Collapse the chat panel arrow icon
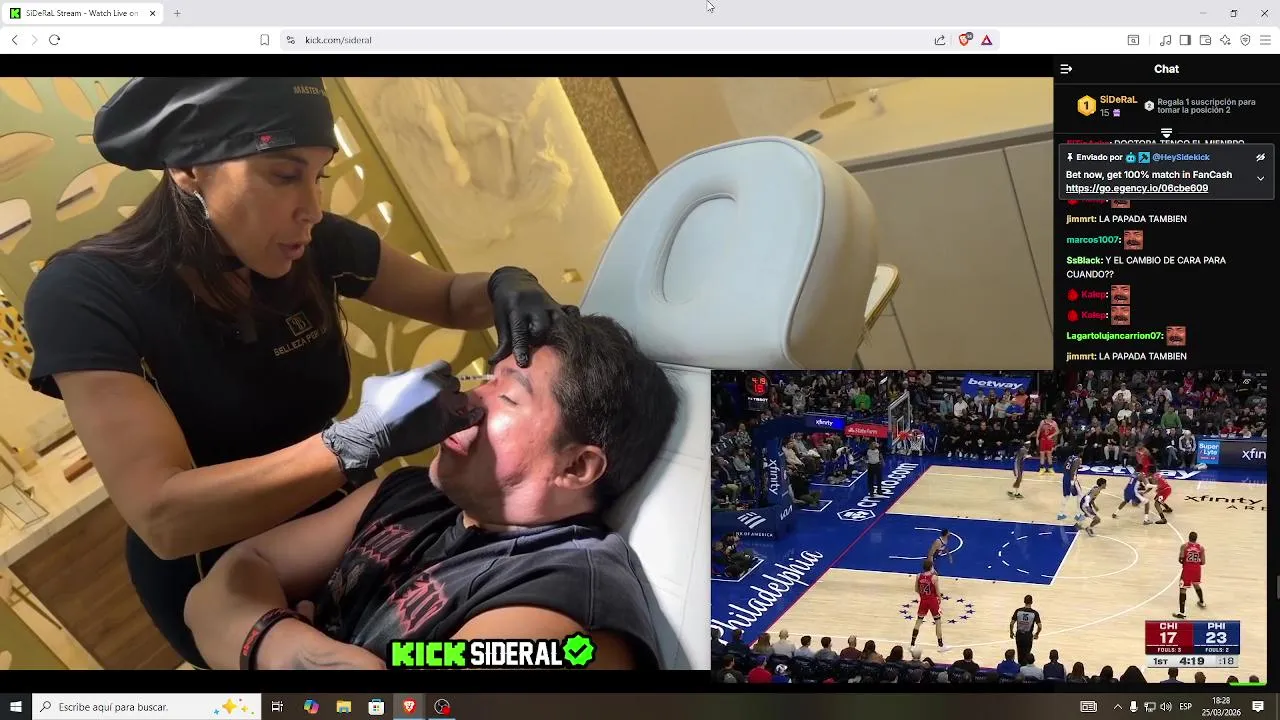 coord(1066,69)
